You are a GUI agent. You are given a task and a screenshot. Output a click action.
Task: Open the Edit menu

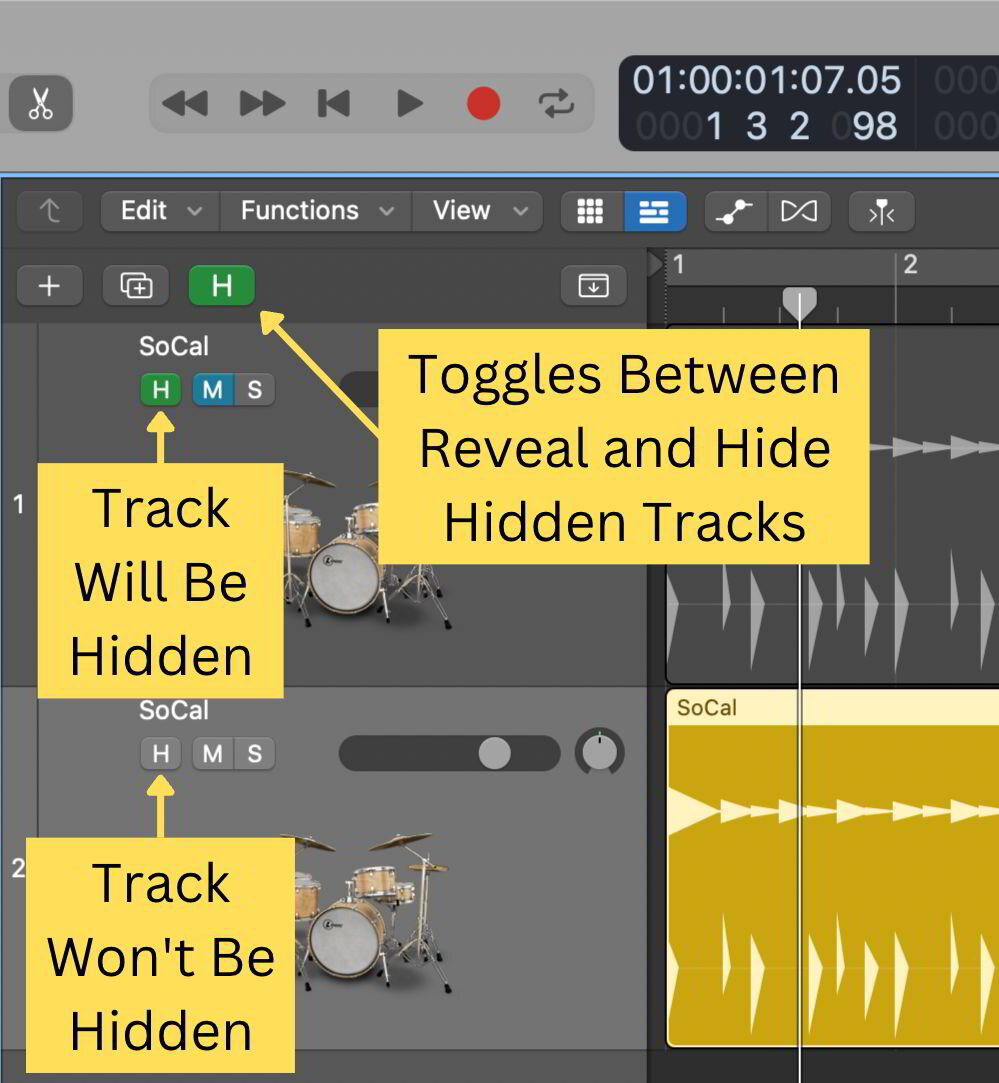click(x=157, y=211)
